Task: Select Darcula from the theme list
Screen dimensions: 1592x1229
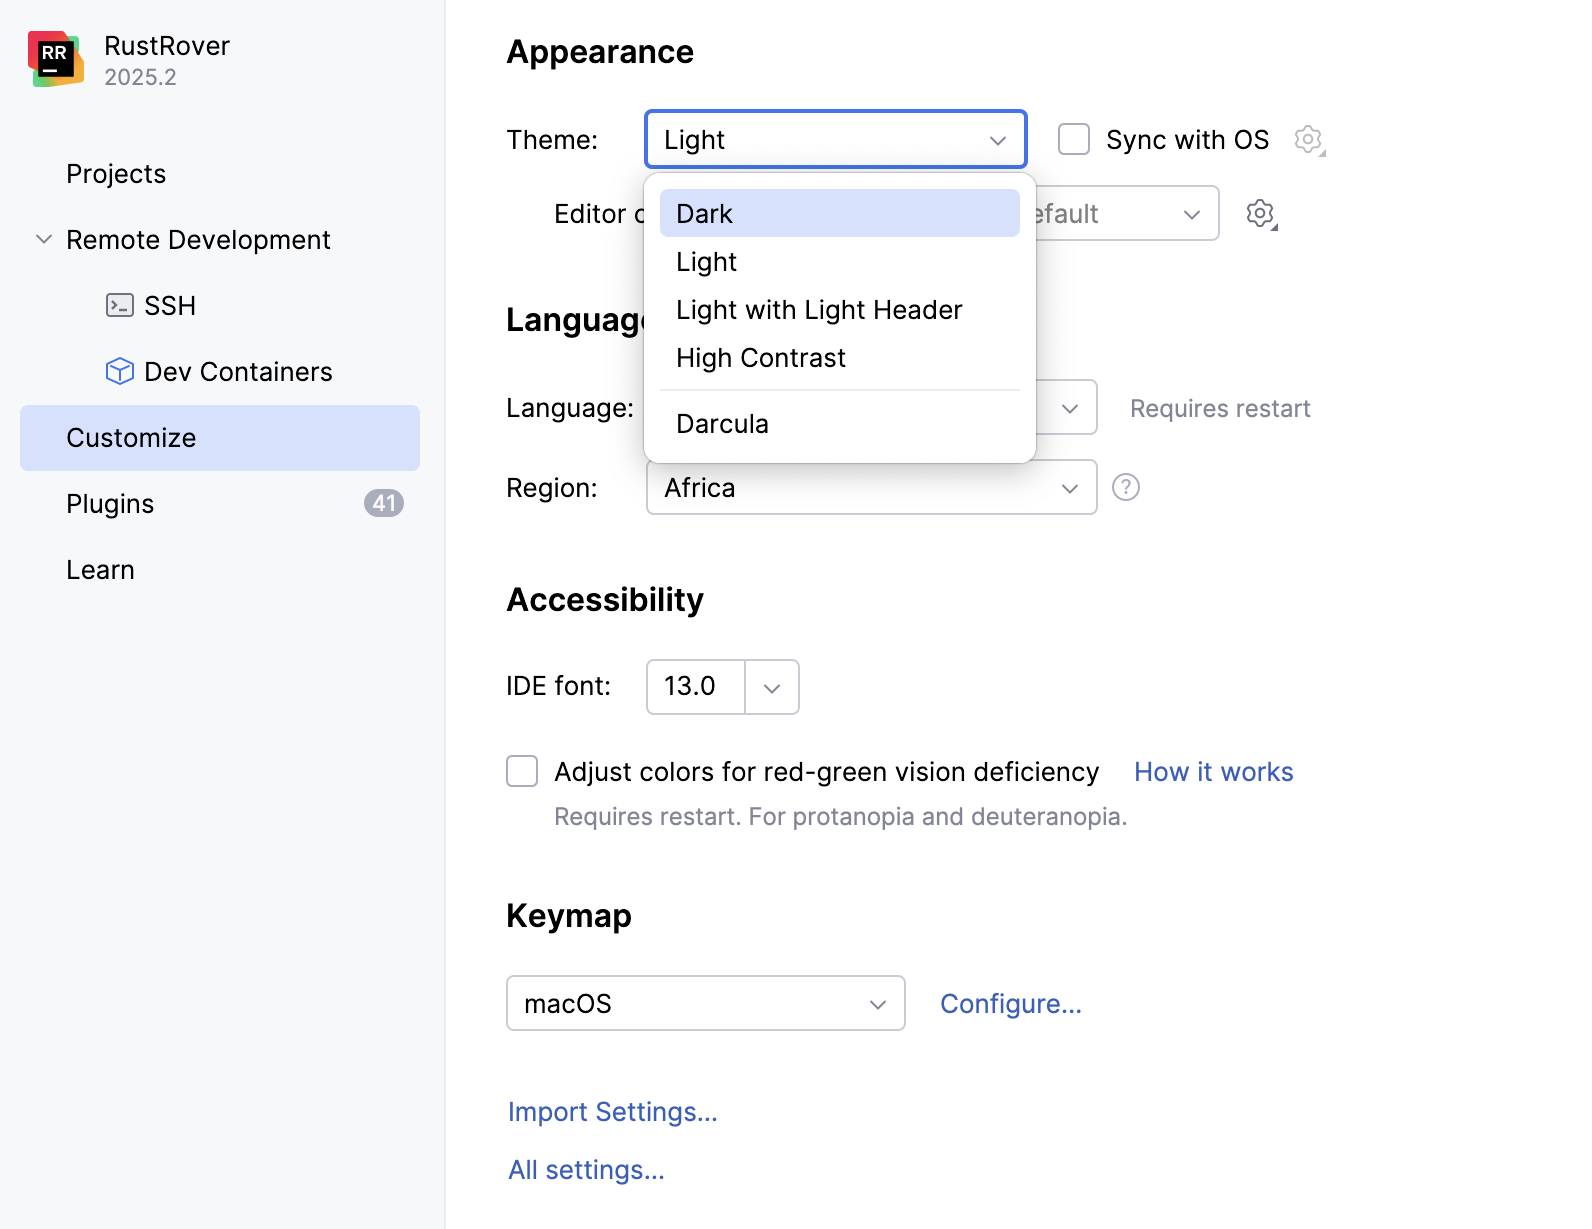Action: (722, 424)
